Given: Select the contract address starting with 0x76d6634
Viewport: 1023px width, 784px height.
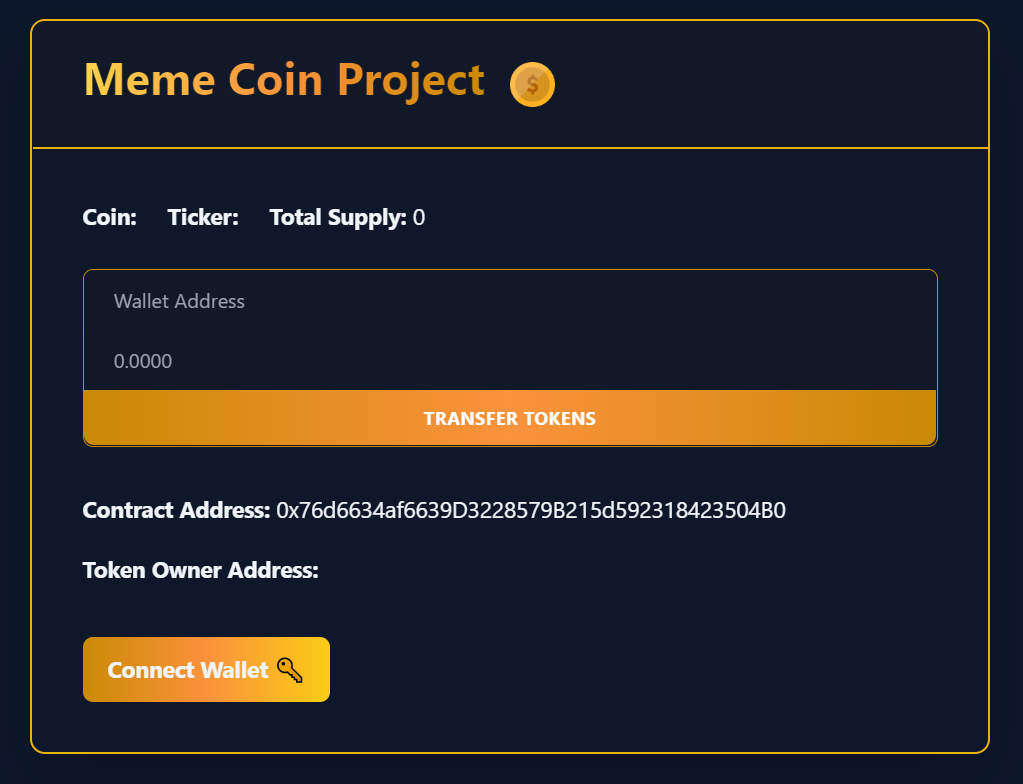Looking at the screenshot, I should tap(530, 510).
